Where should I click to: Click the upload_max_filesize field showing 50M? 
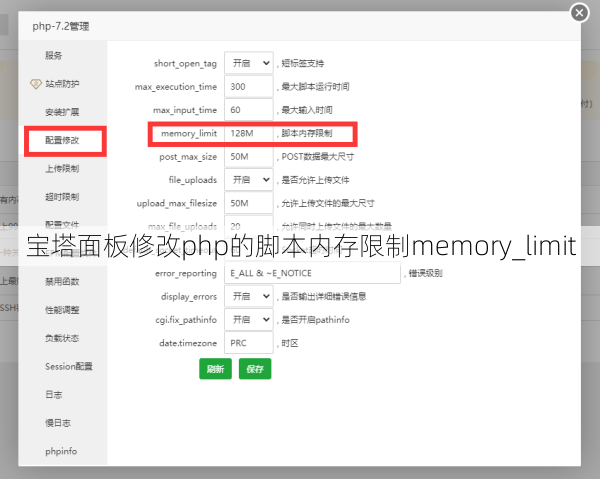249,203
